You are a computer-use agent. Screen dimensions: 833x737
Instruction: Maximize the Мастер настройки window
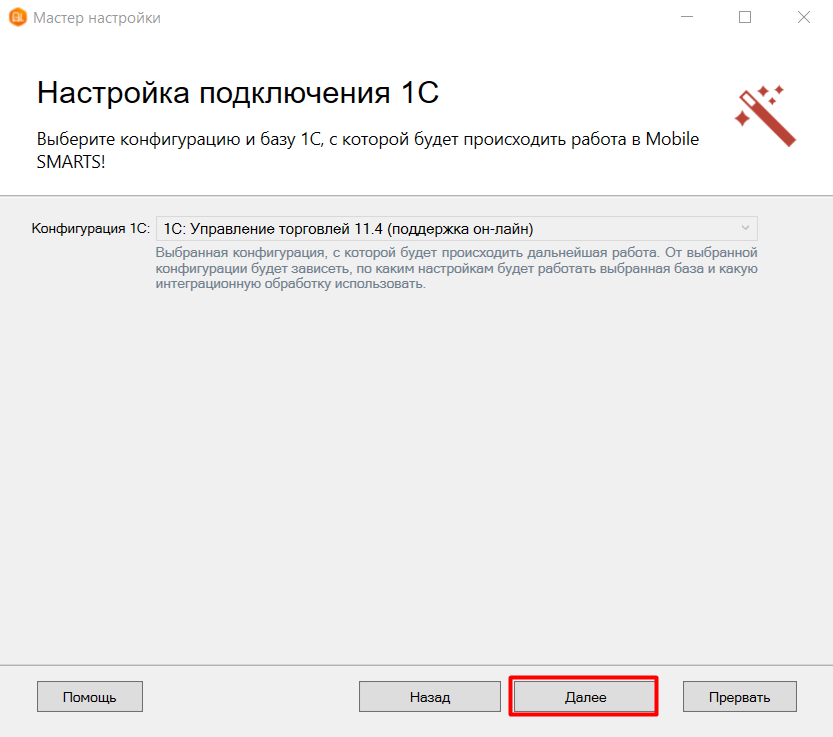(x=745, y=17)
